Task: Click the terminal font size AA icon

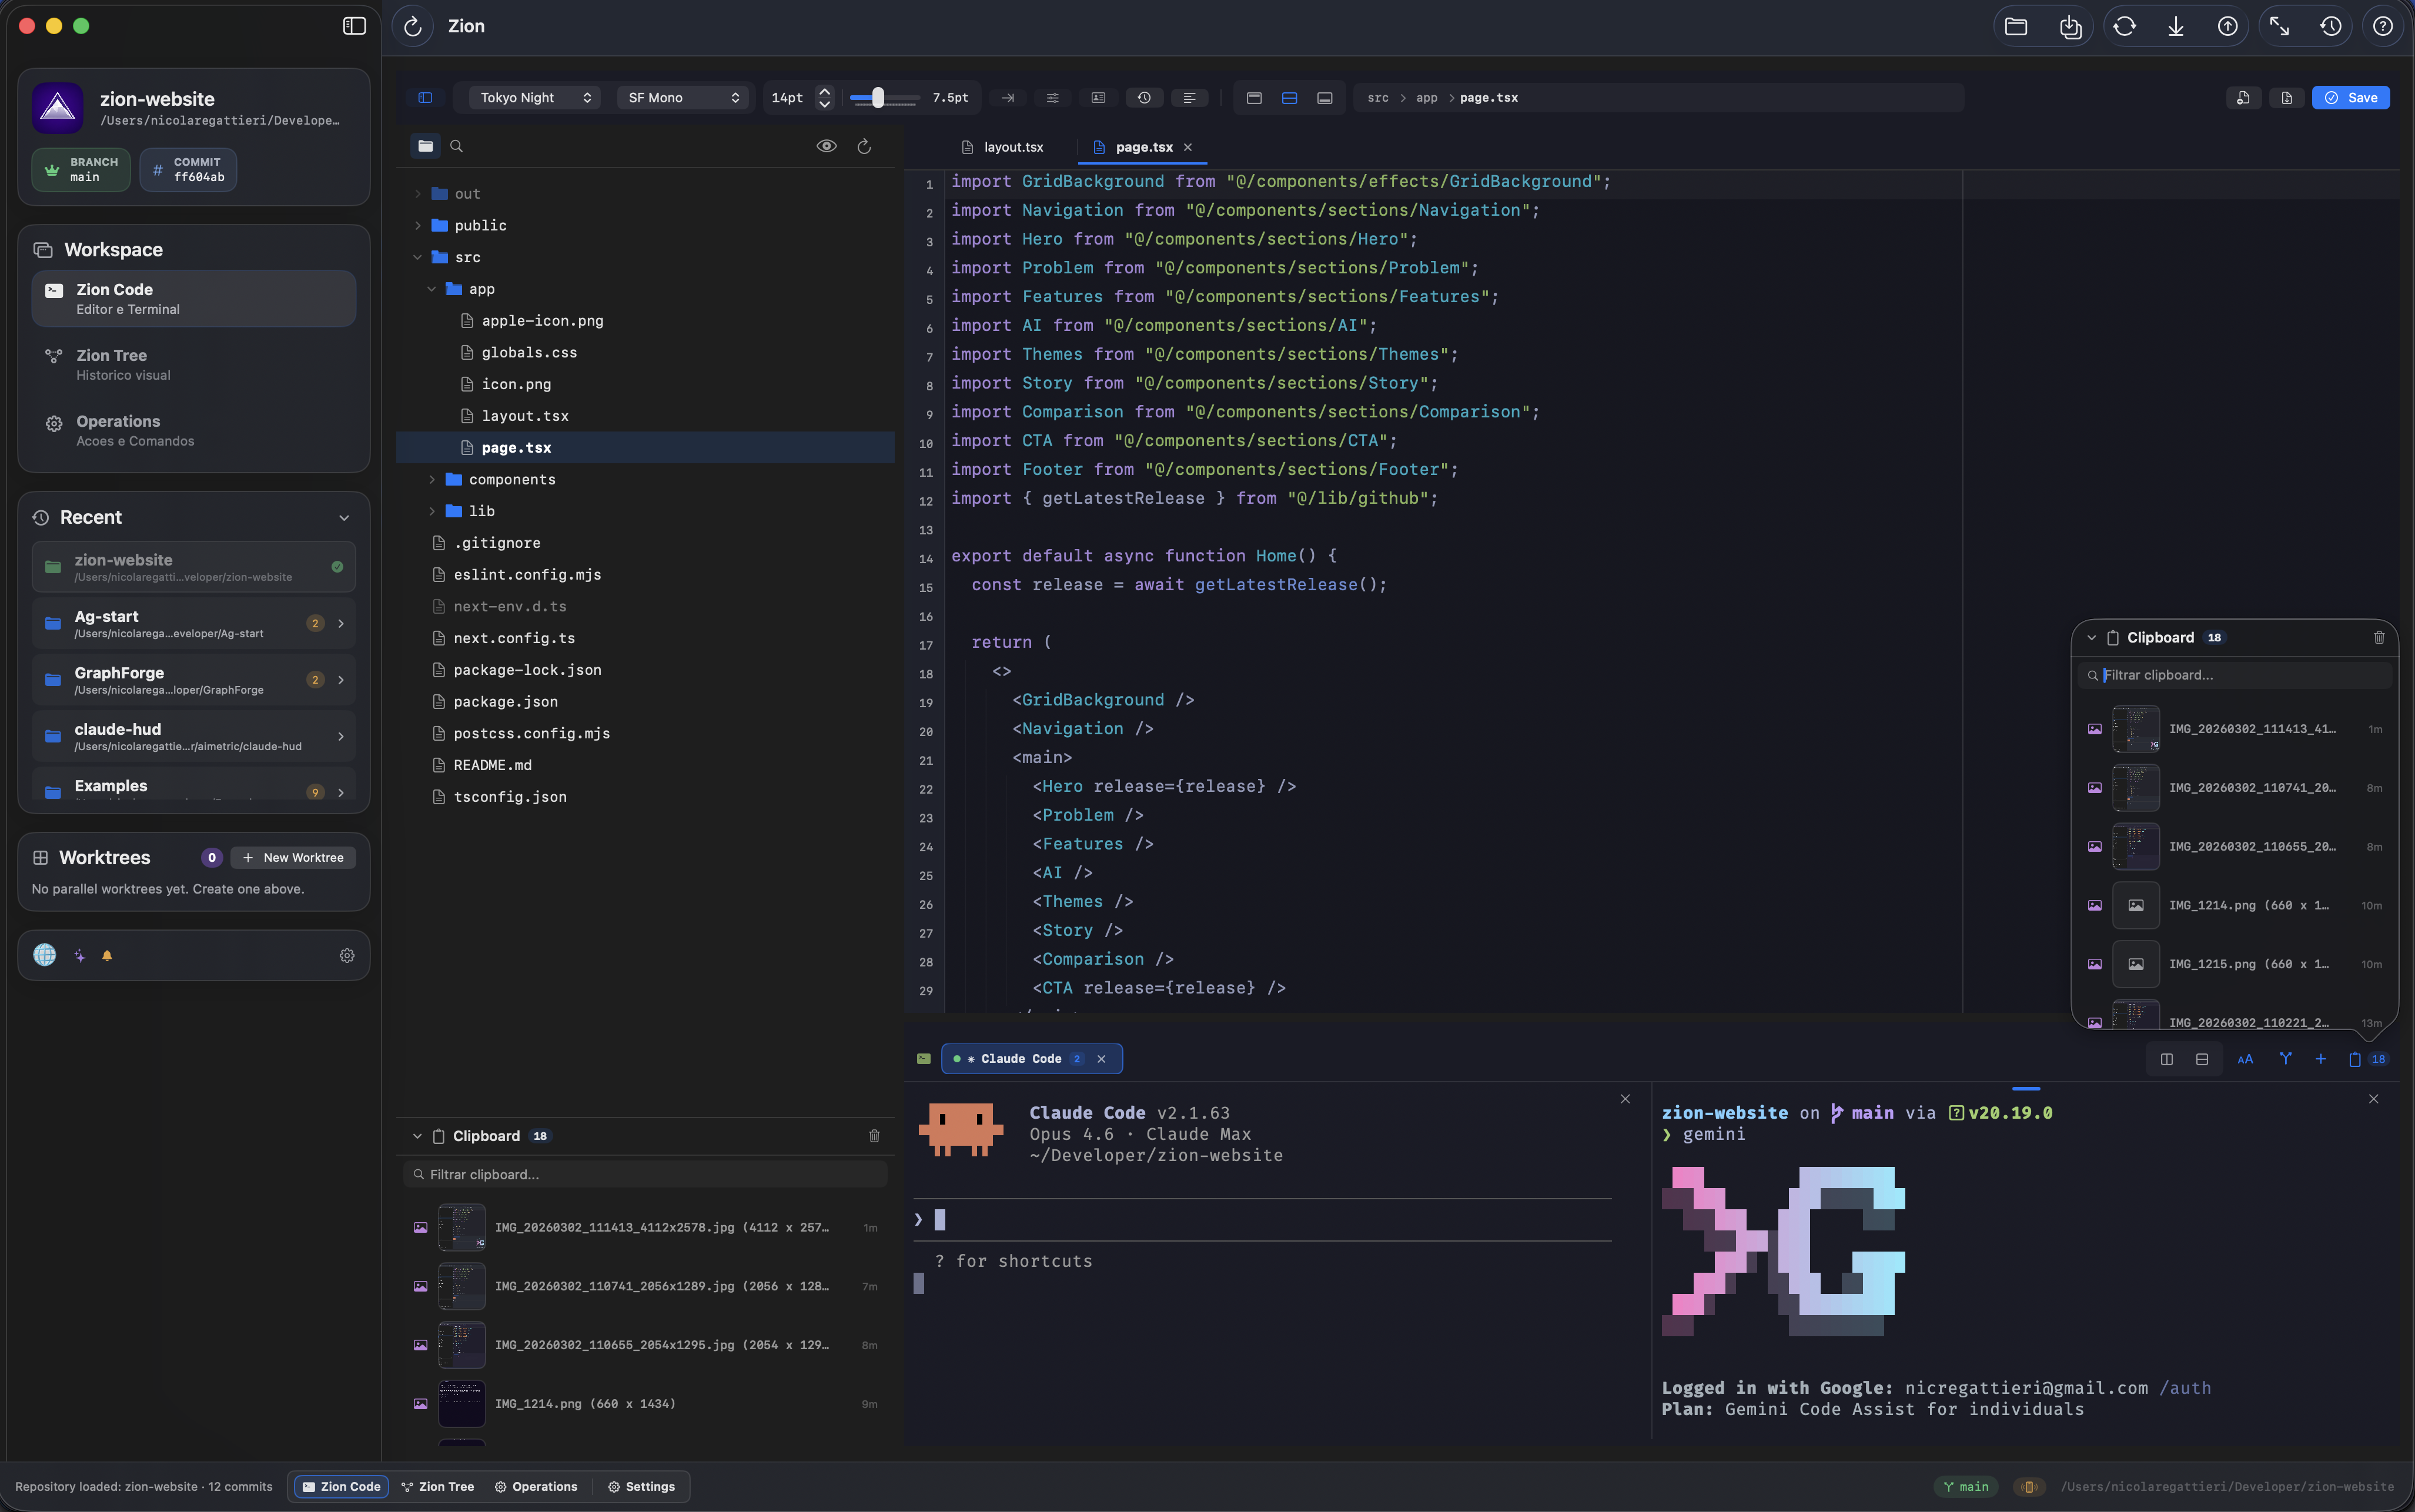Action: [x=2245, y=1059]
